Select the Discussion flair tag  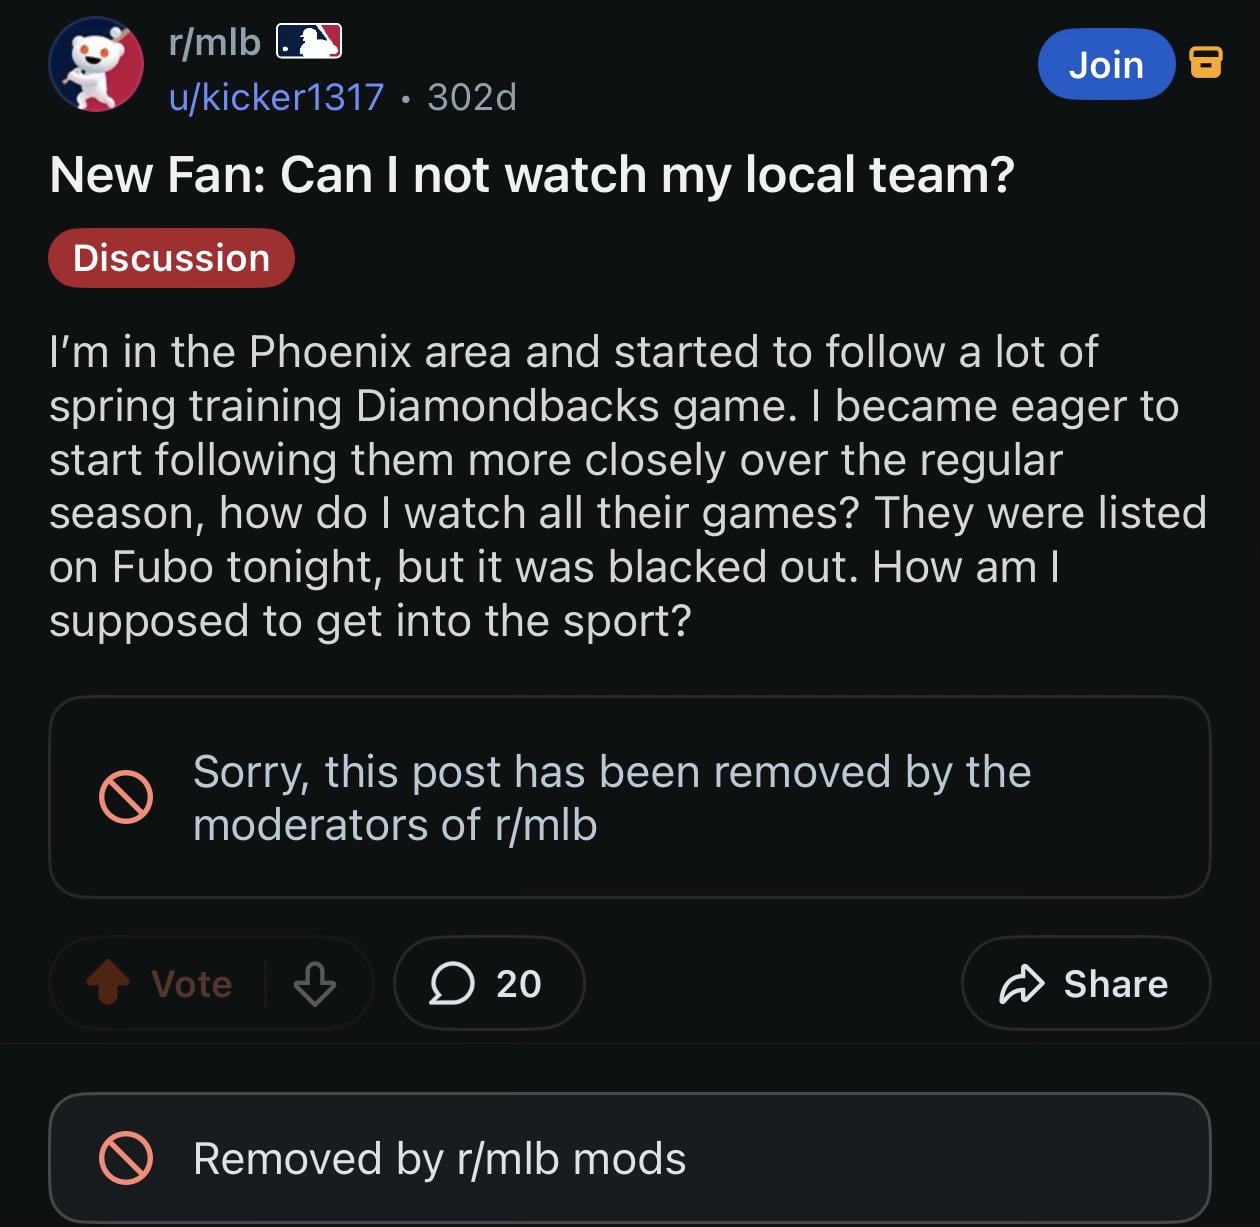point(171,258)
